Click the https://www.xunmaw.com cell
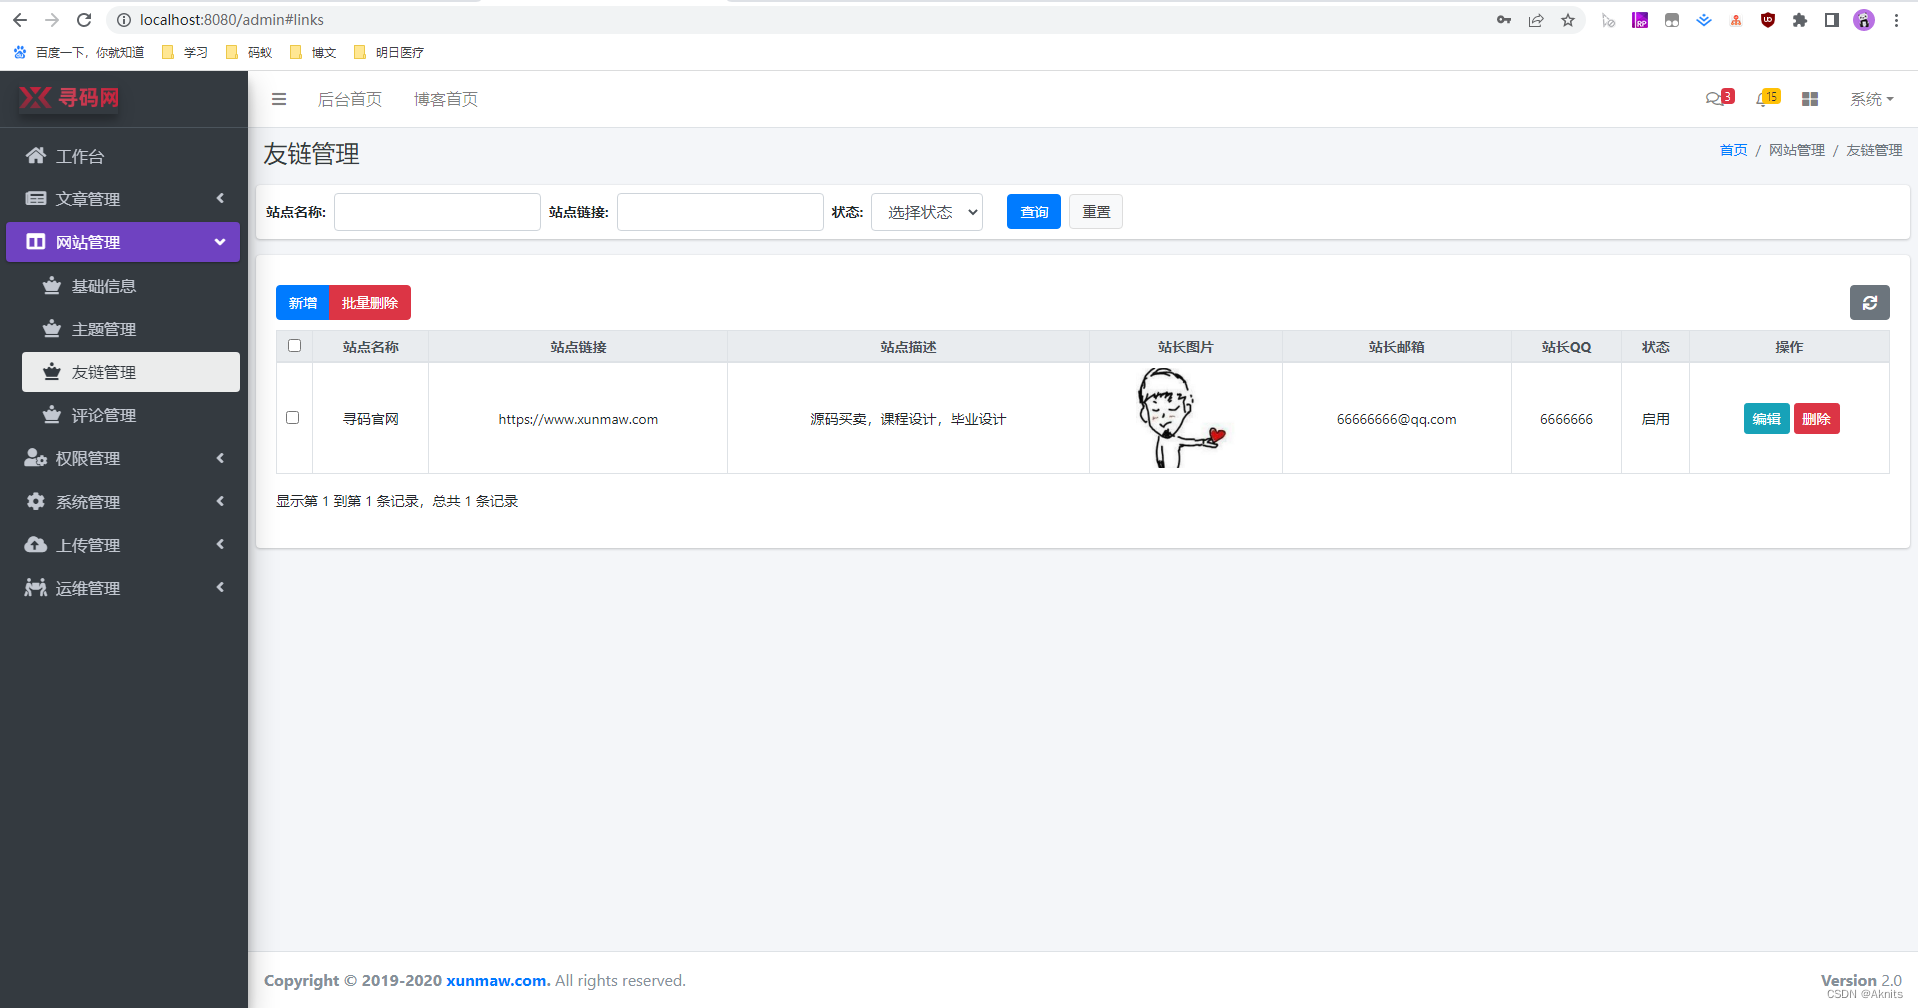Viewport: 1918px width, 1008px height. click(x=578, y=419)
